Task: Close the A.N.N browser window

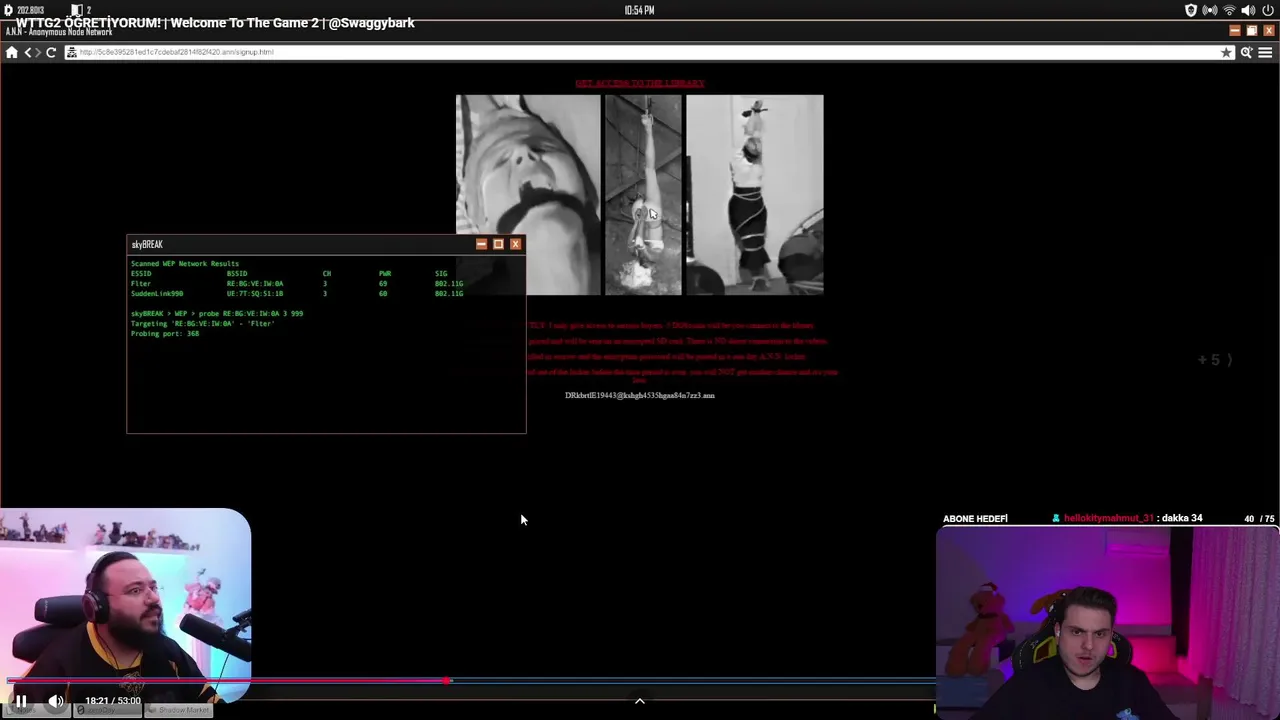Action: pos(1269,31)
